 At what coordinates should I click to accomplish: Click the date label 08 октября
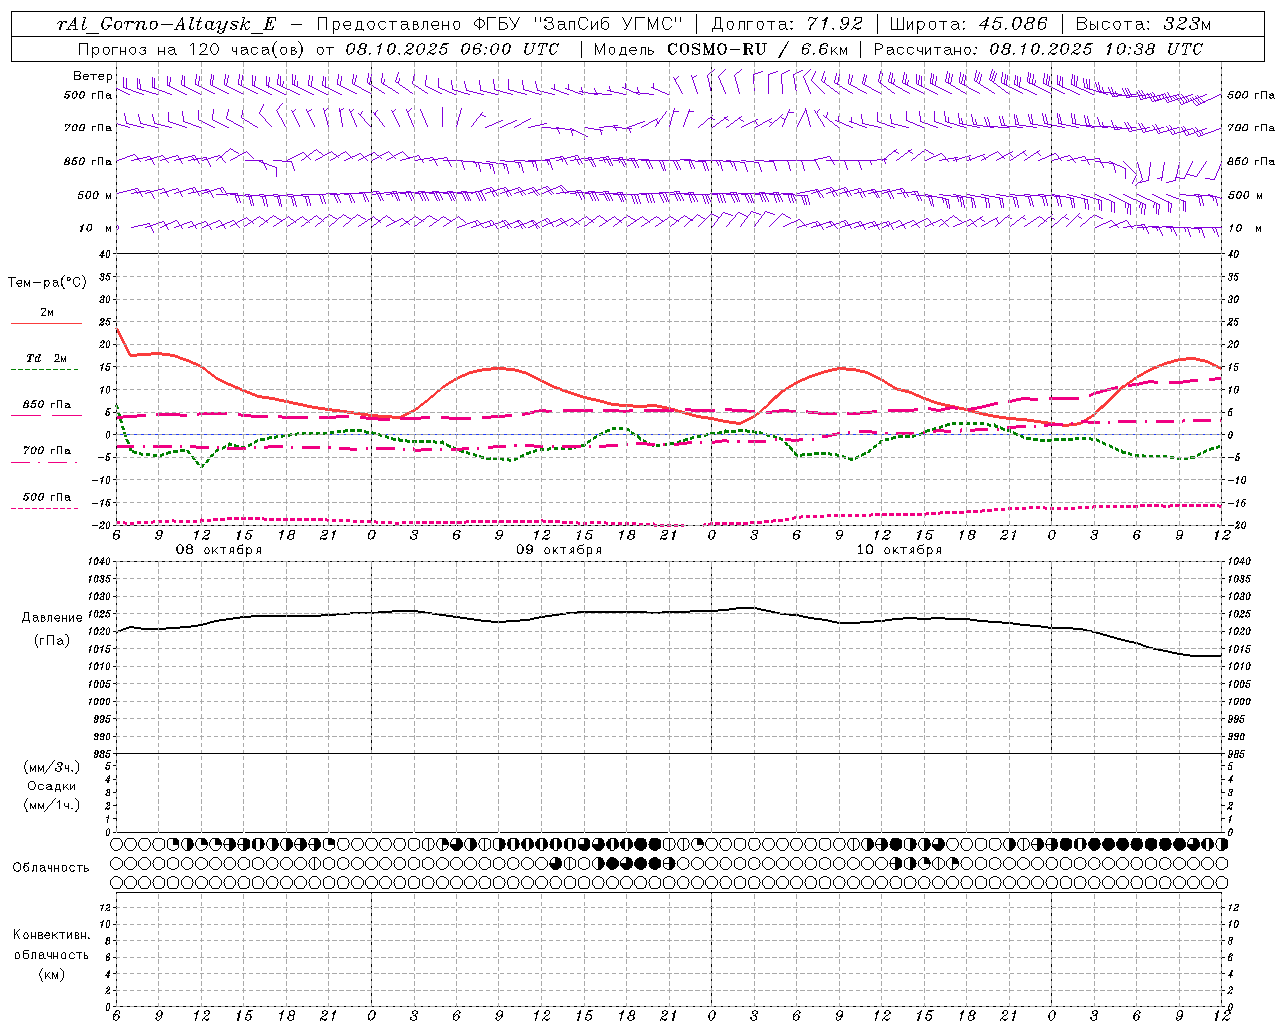219,550
